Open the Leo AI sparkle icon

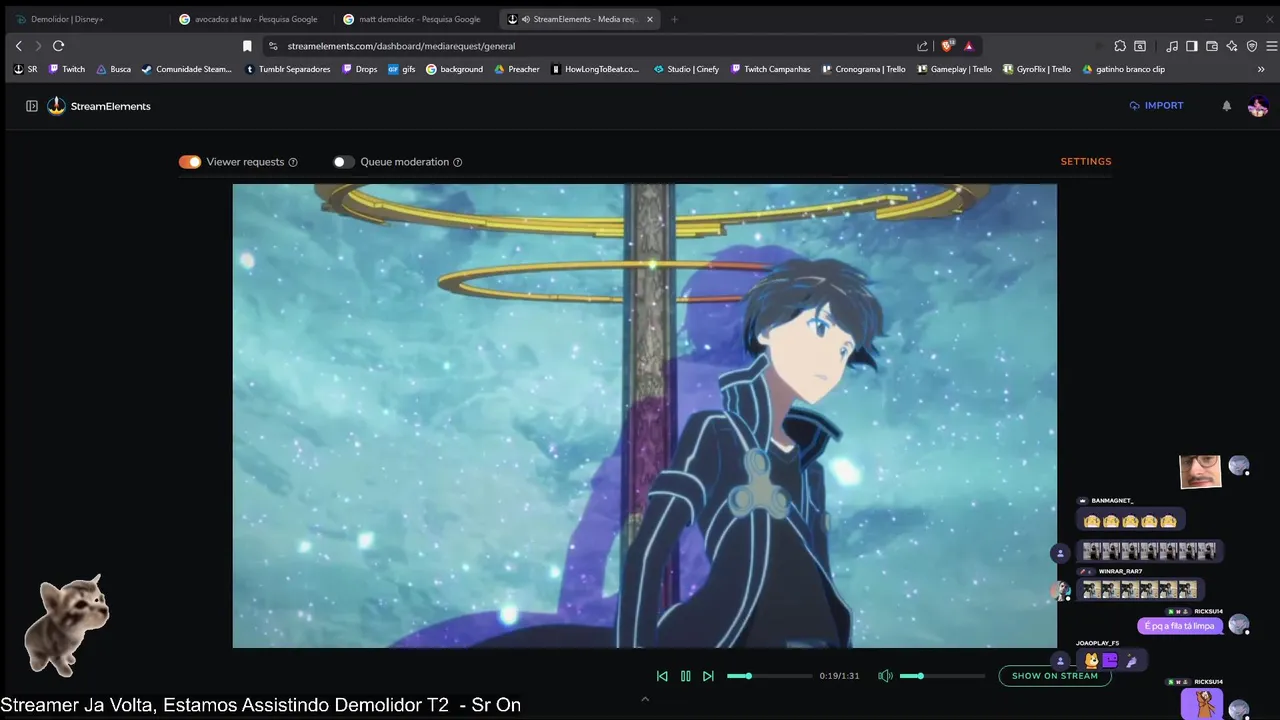point(1232,46)
